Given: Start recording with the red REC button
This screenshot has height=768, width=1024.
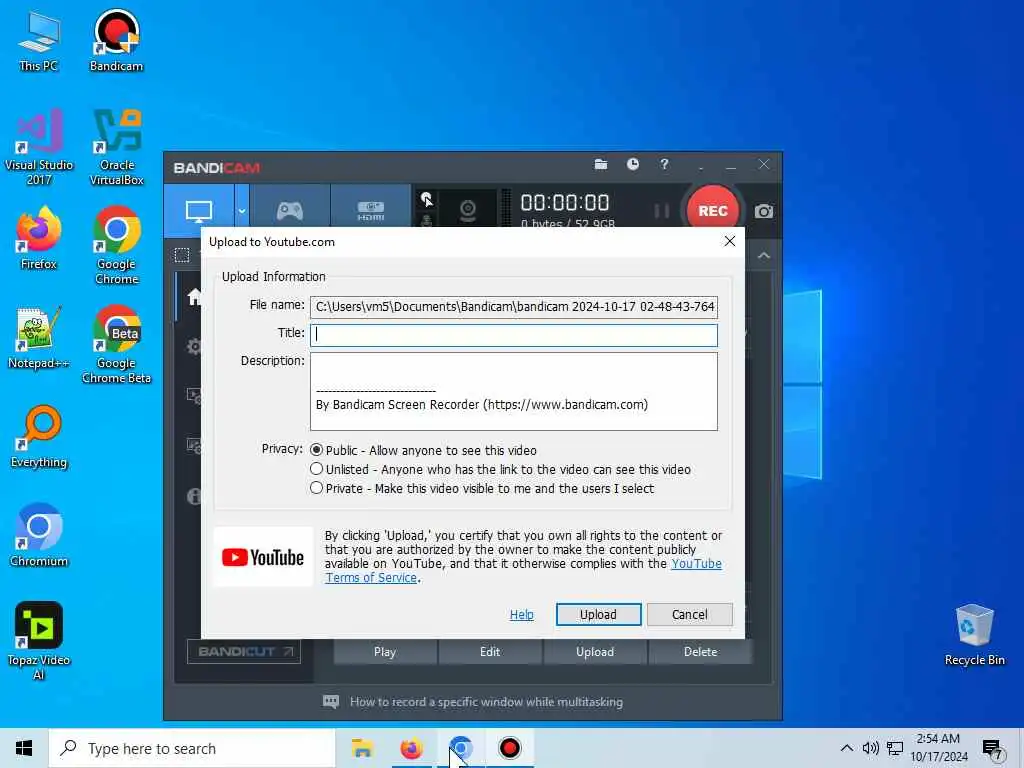Looking at the screenshot, I should 712,210.
